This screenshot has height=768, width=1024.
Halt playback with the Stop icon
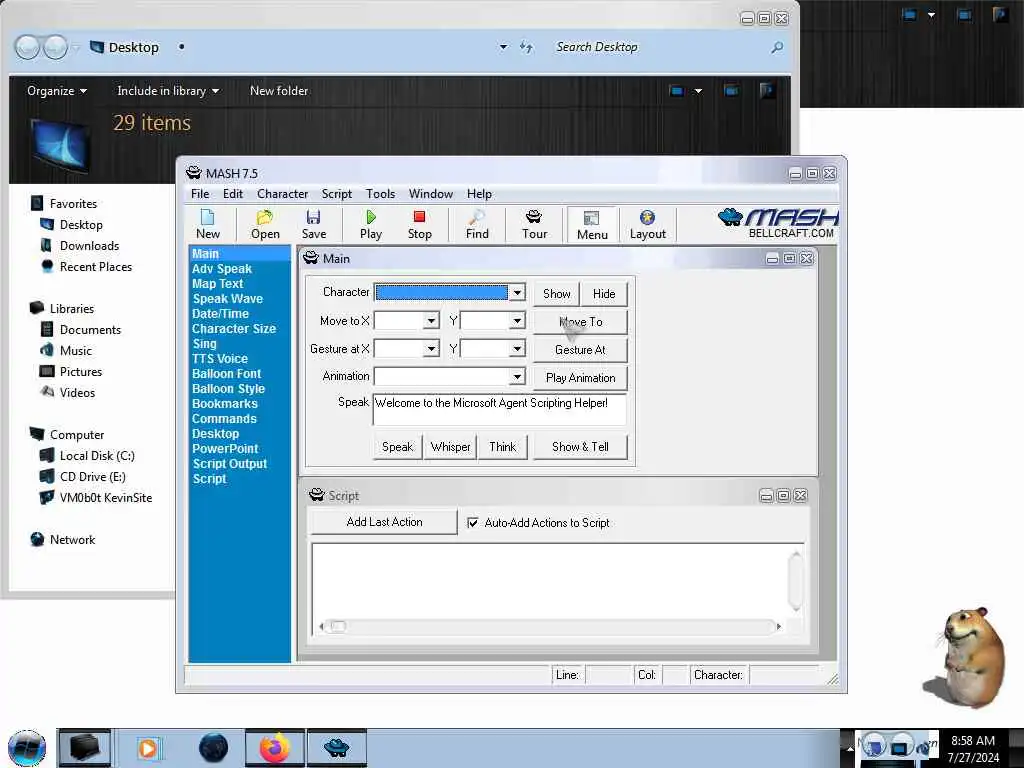pyautogui.click(x=419, y=225)
